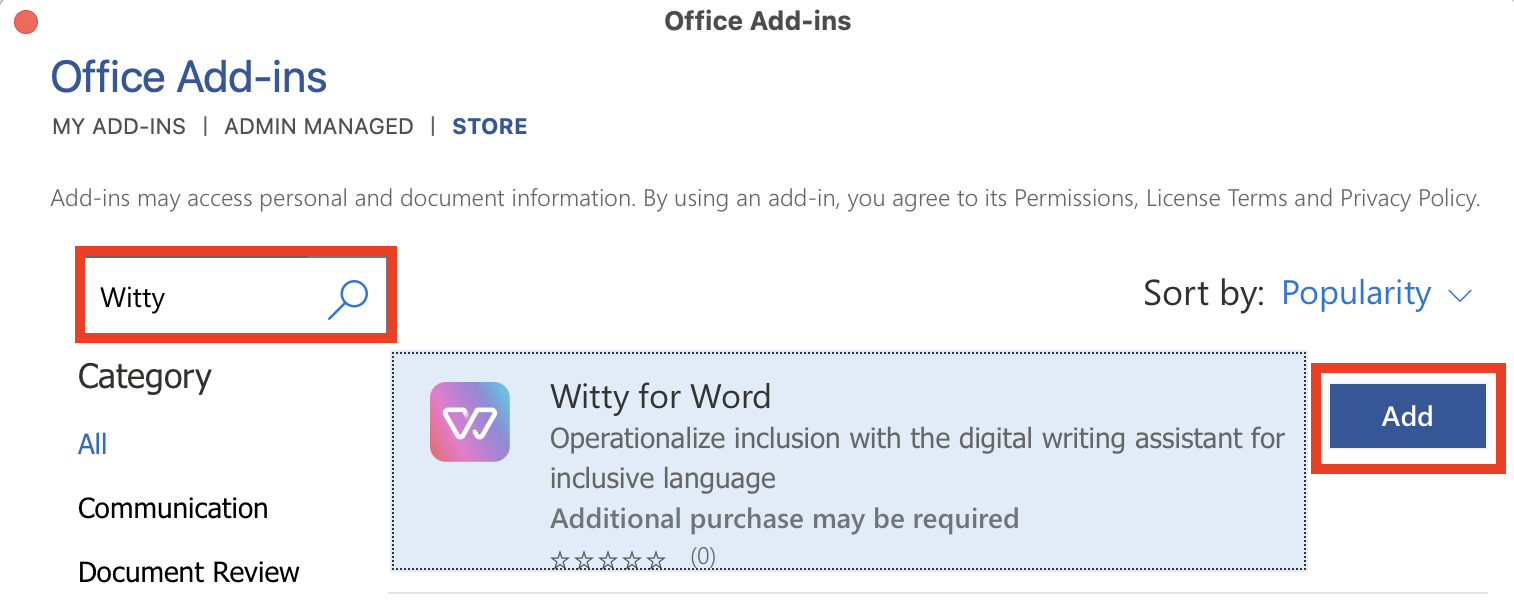Click the magnifying glass search icon
Image resolution: width=1514 pixels, height=602 pixels.
(348, 297)
